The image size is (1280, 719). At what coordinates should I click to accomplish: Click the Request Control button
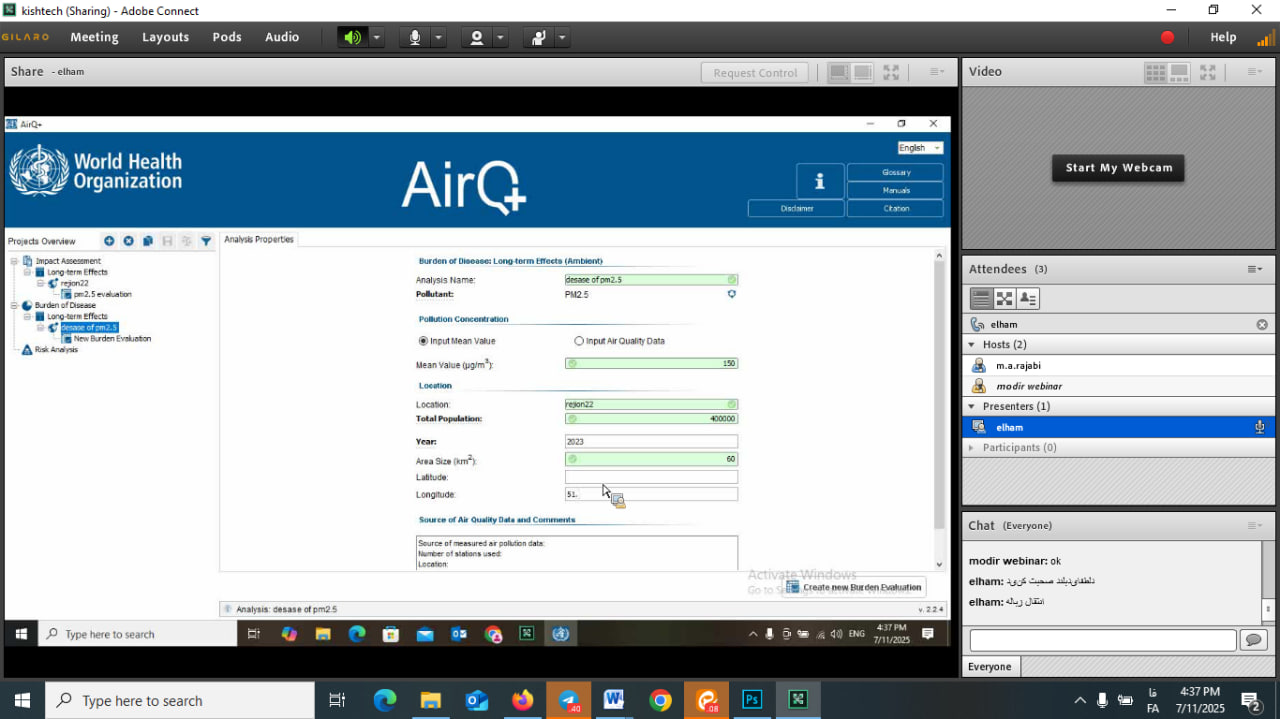[755, 72]
